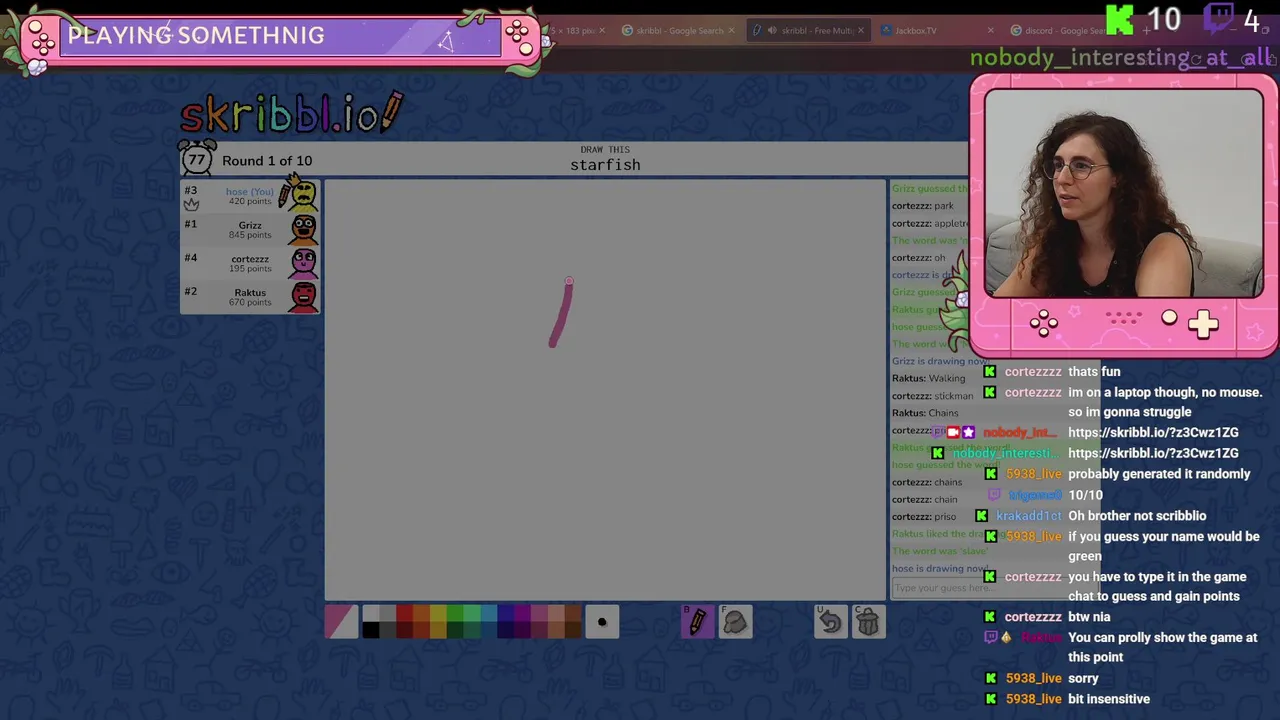Close the 'skribbl - Free Multi' tab
This screenshot has height=720, width=1280.
tap(861, 30)
